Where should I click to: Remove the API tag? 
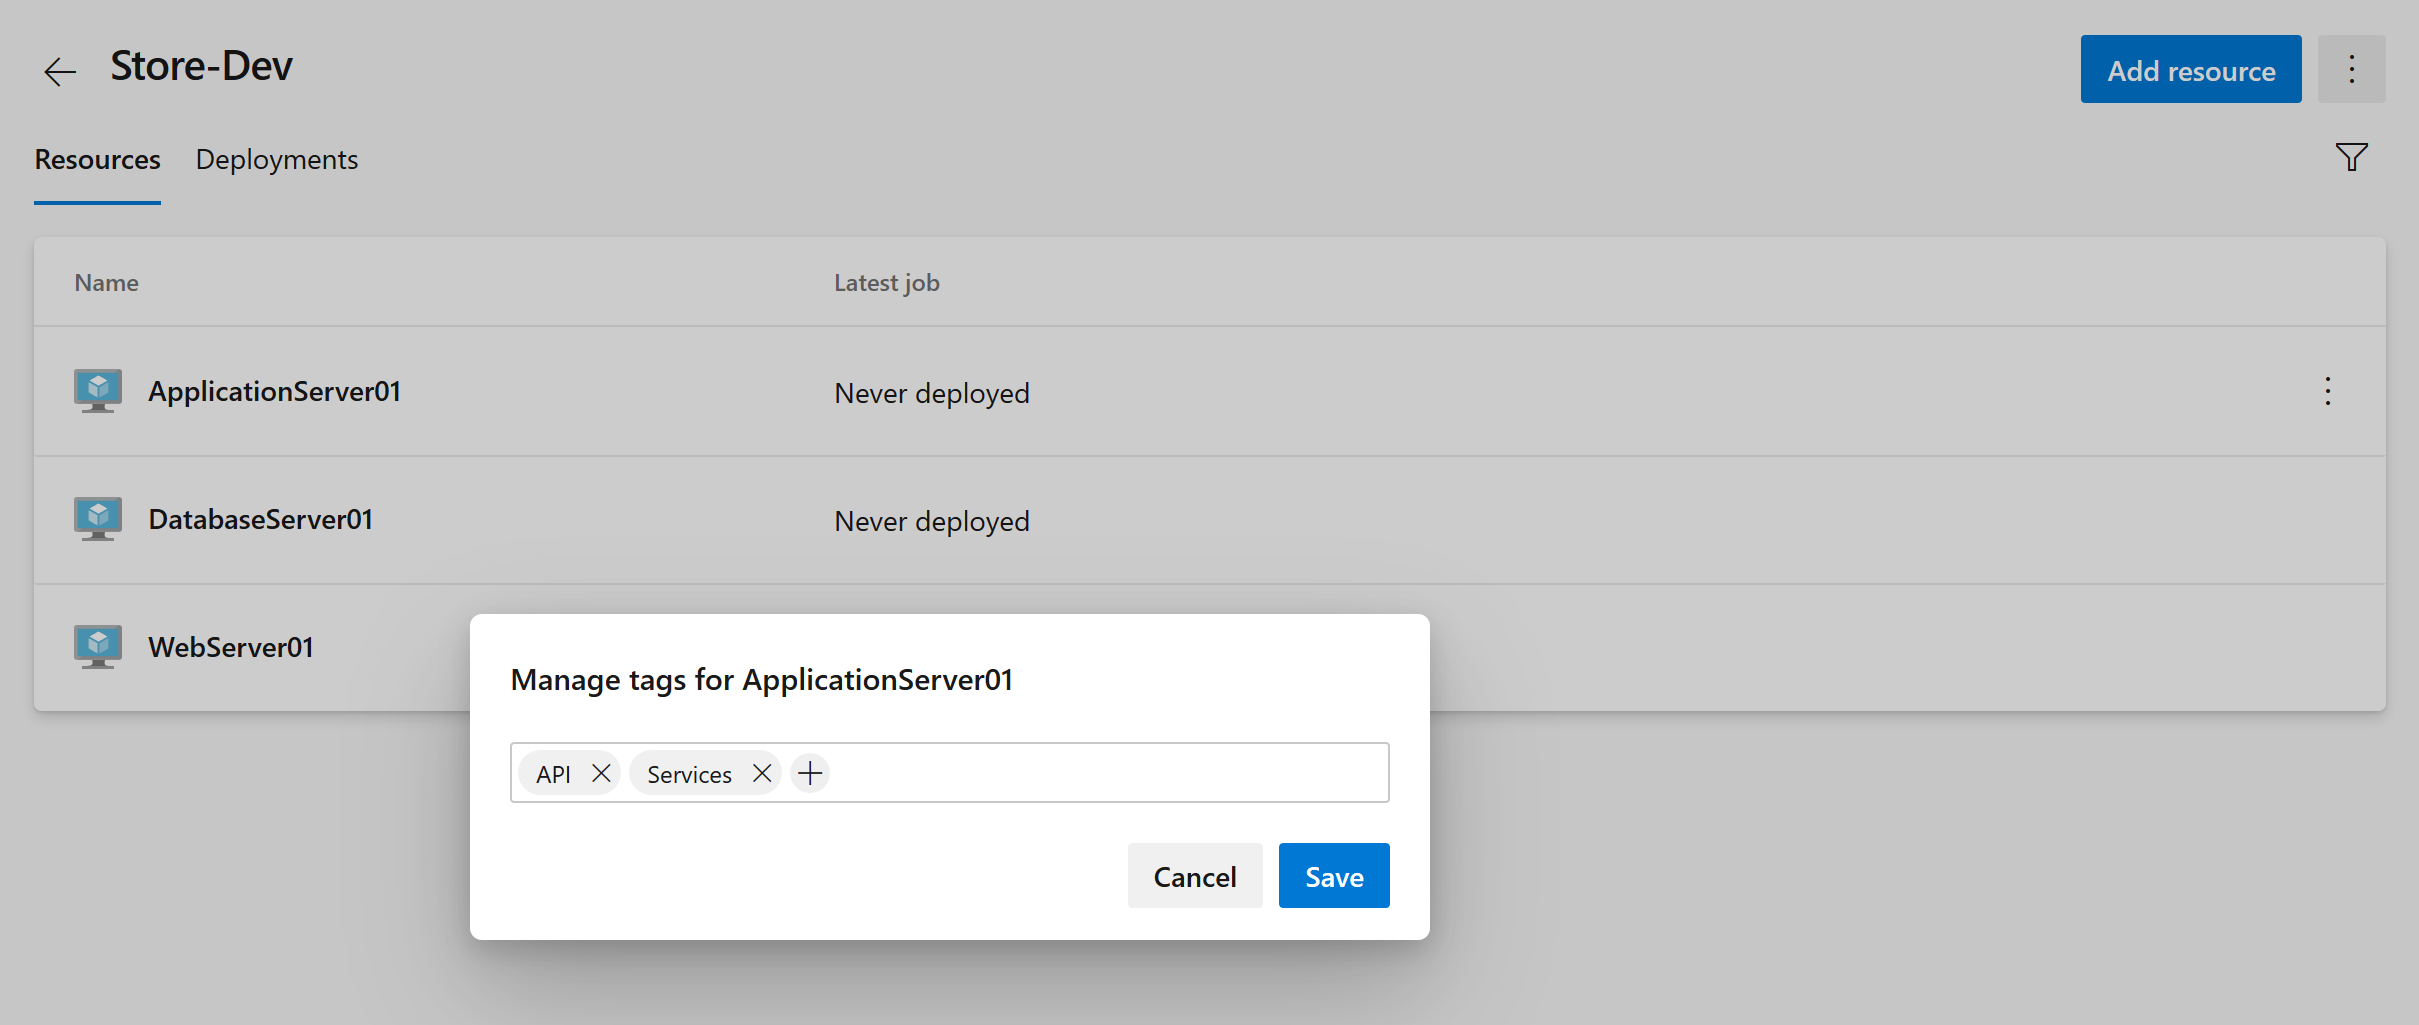pos(601,772)
